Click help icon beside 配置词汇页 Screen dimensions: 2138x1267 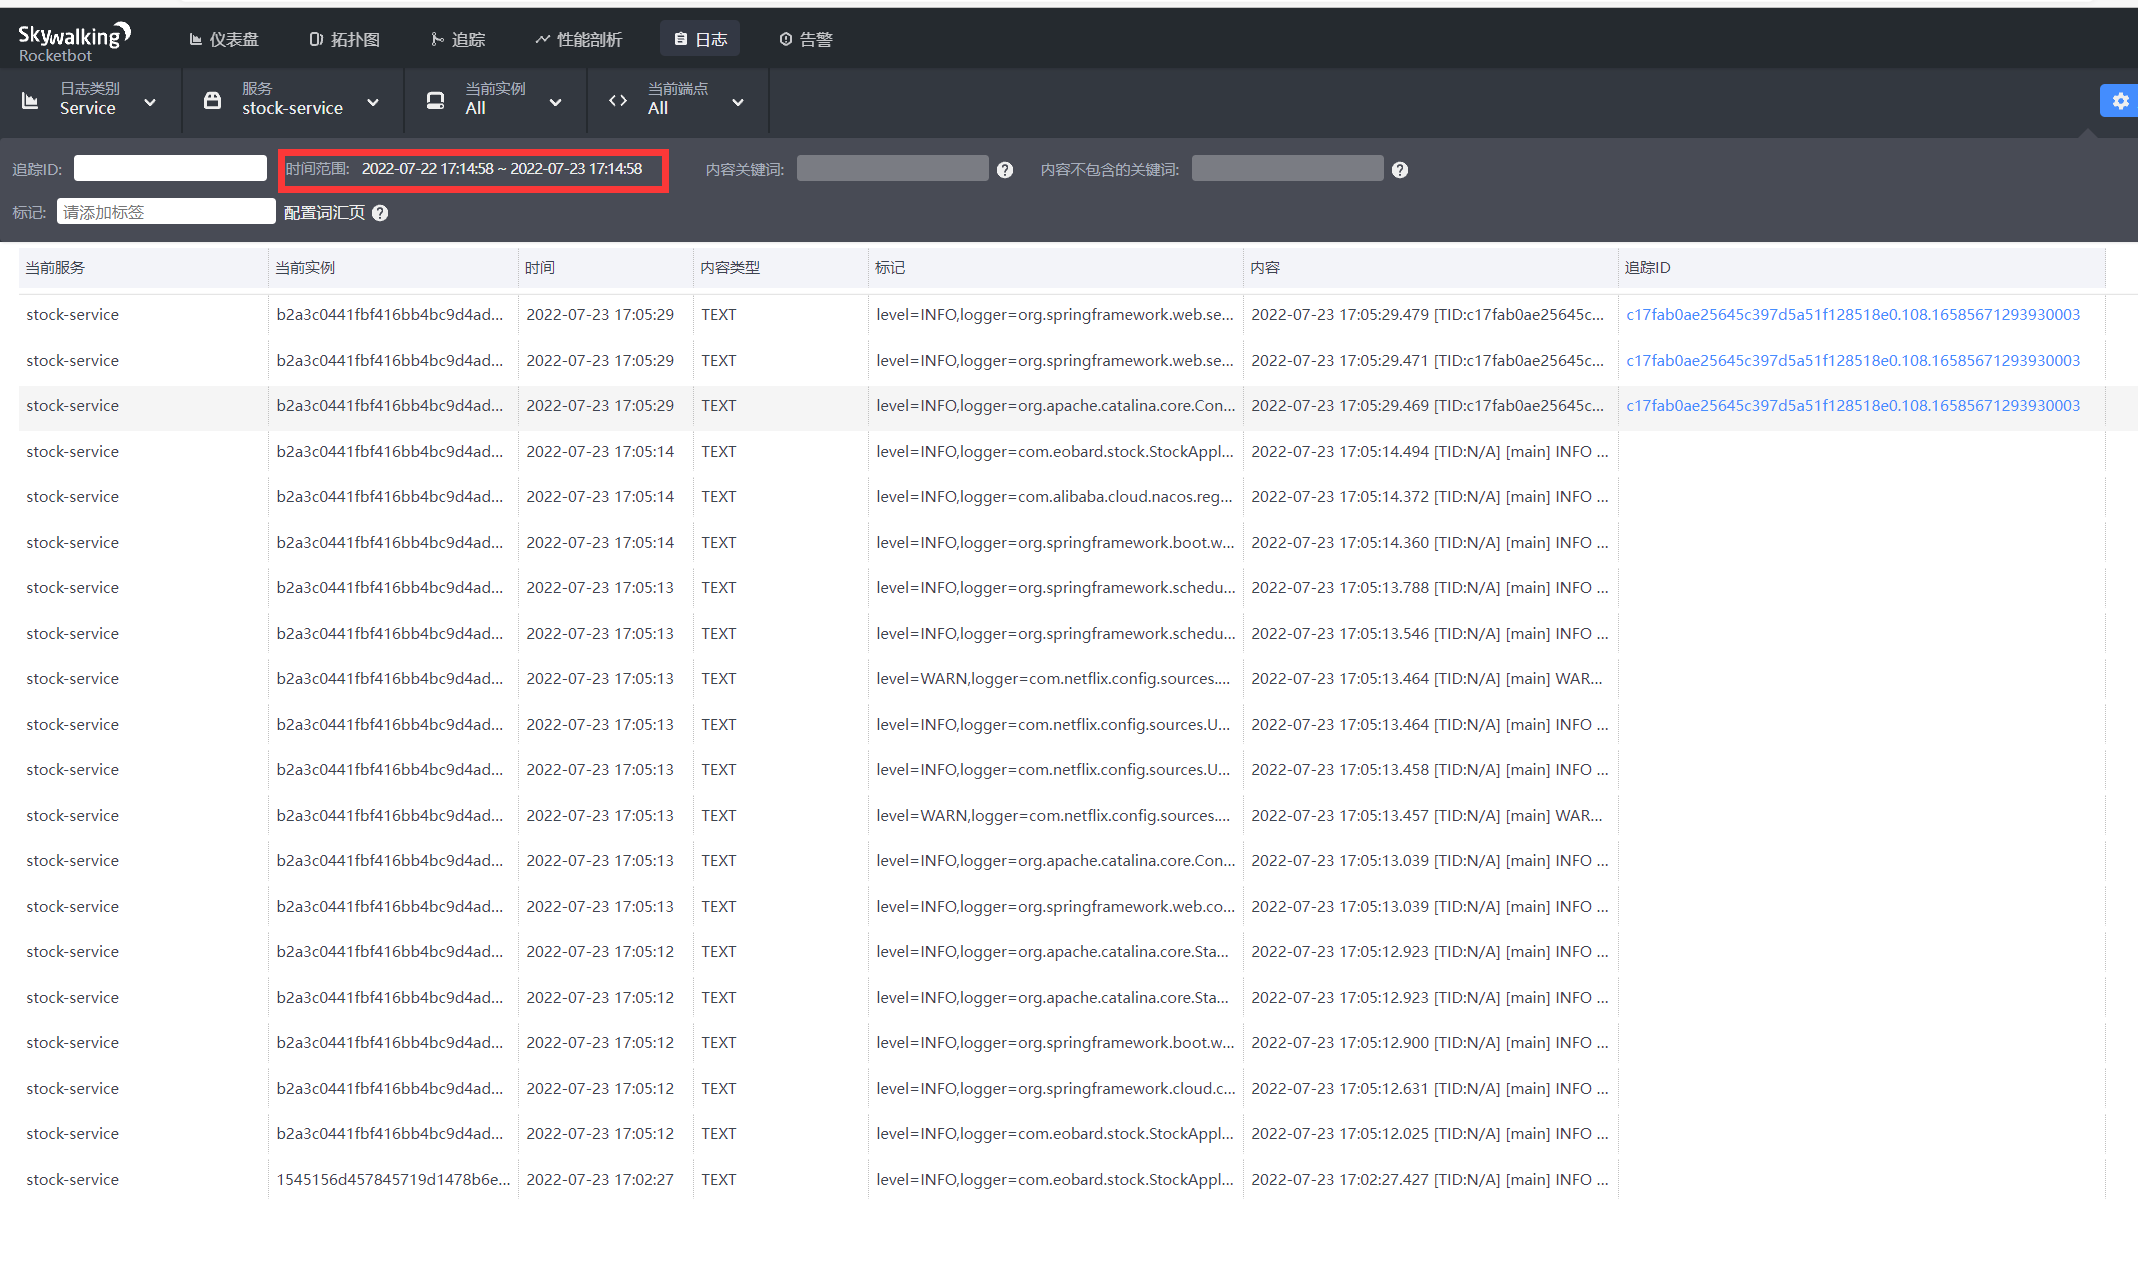tap(380, 213)
